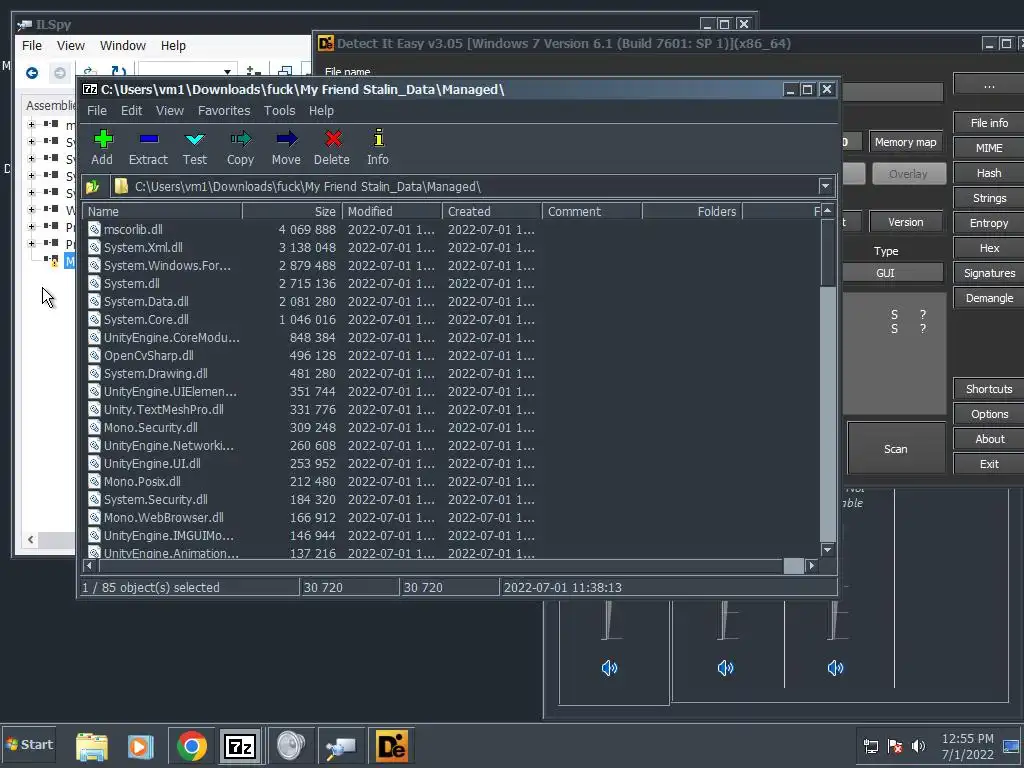Expand the sixth ILSpy assembly tree node
Image resolution: width=1024 pixels, height=768 pixels.
coord(31,209)
